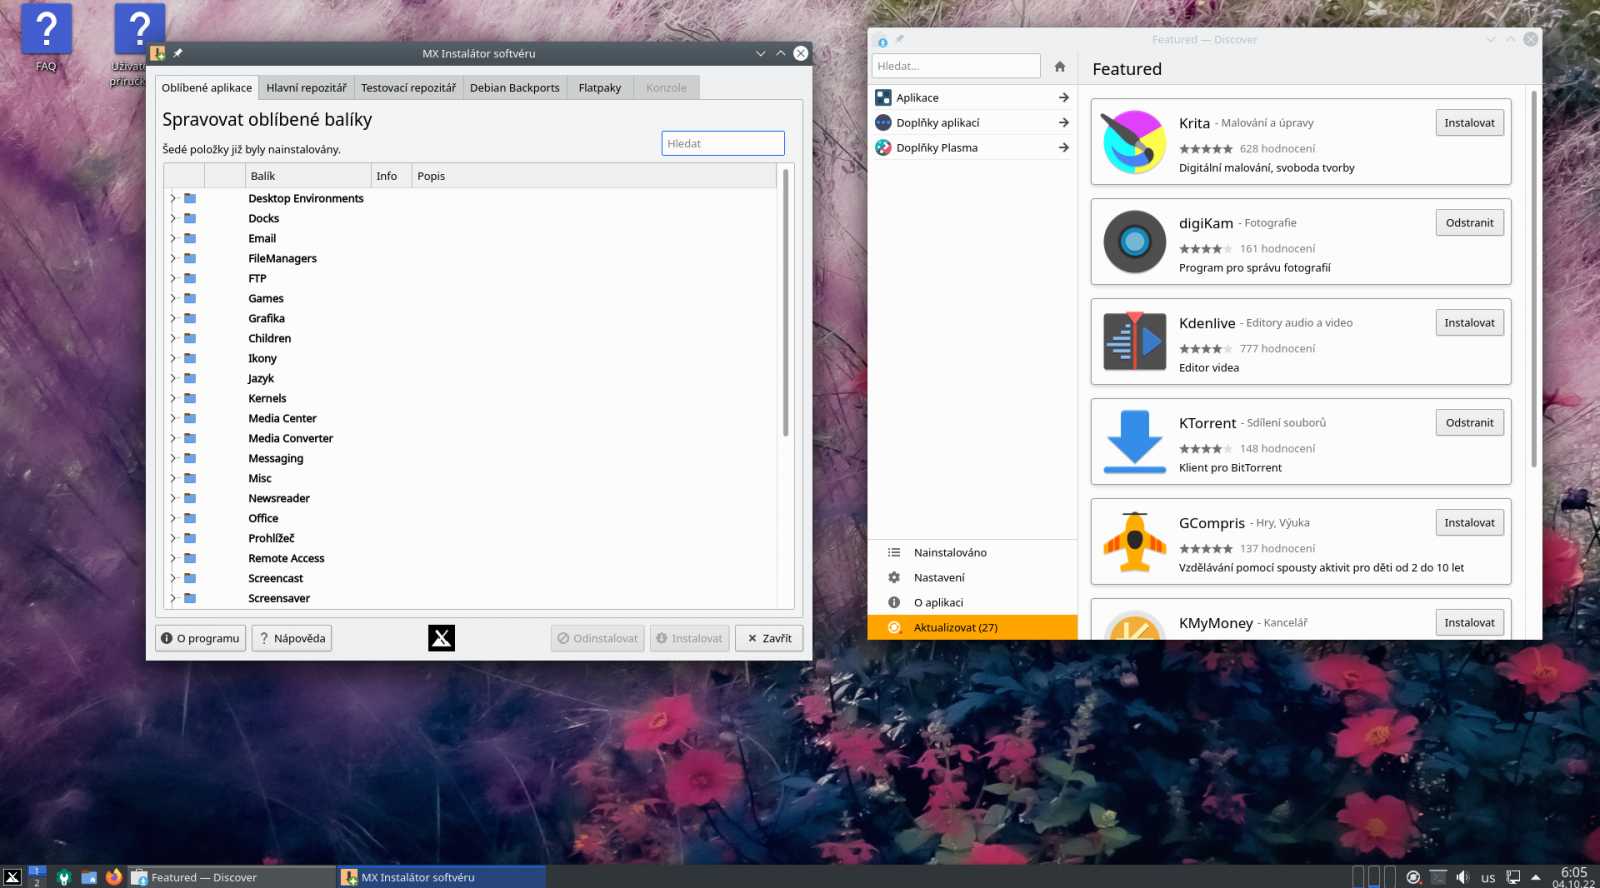The height and width of the screenshot is (888, 1600).
Task: Click the virtual desktop pager in the taskbar
Action: (36, 877)
